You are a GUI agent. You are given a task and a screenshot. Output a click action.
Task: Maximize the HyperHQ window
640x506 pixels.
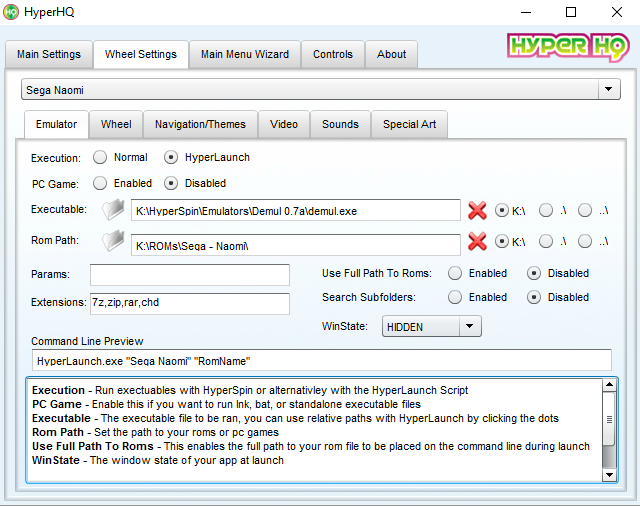pyautogui.click(x=571, y=12)
